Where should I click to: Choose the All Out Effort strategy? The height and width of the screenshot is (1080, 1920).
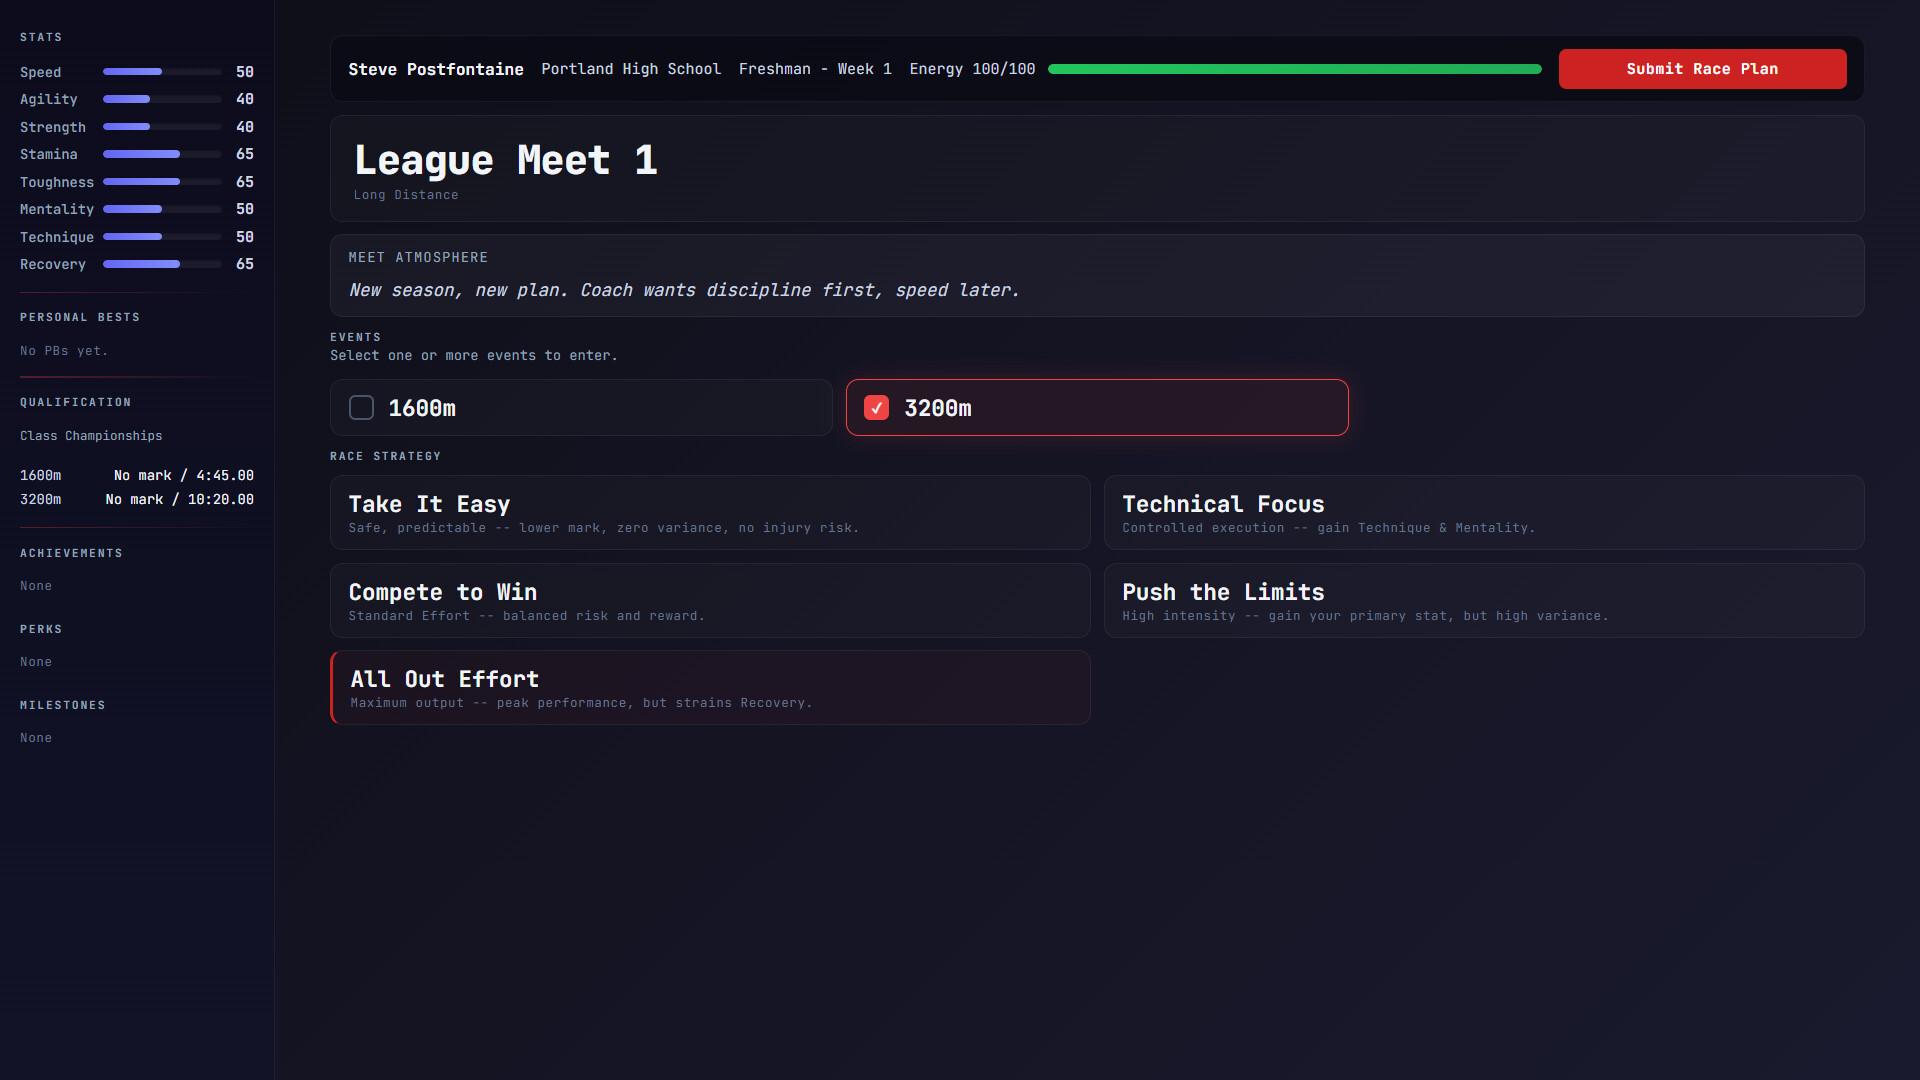[710, 688]
